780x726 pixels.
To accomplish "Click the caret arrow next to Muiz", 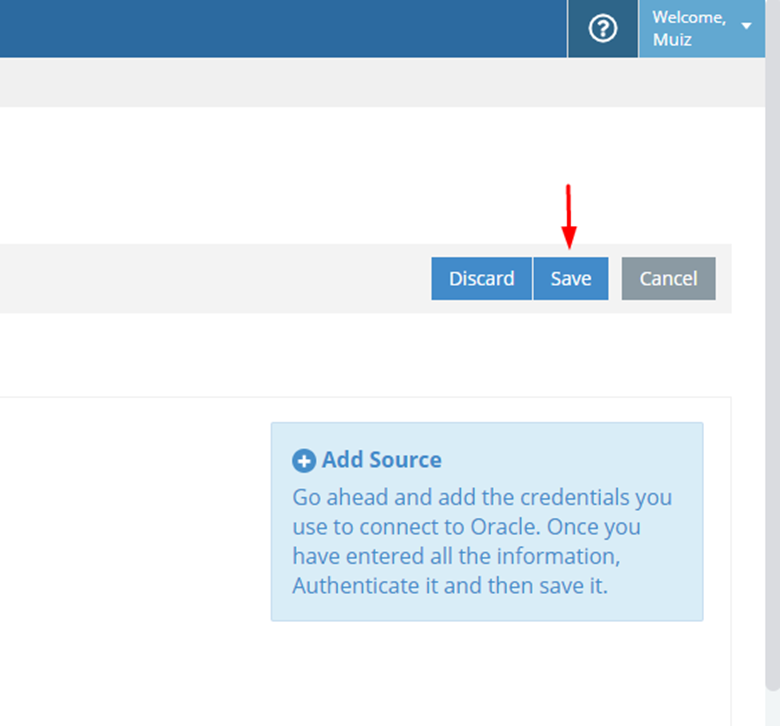I will [746, 26].
